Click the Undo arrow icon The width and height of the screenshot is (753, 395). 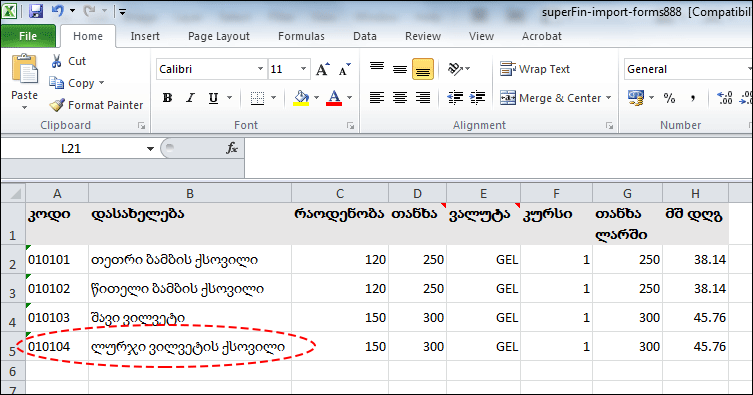click(x=57, y=11)
